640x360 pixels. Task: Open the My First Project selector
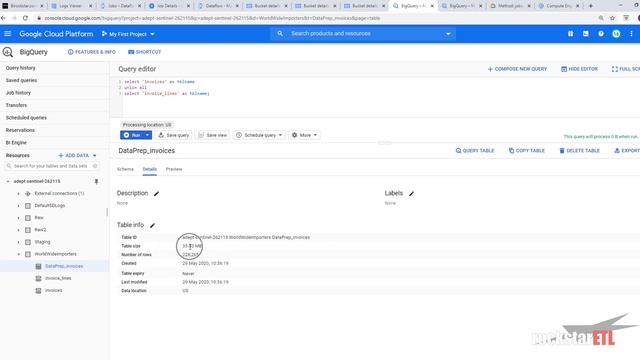tap(128, 34)
